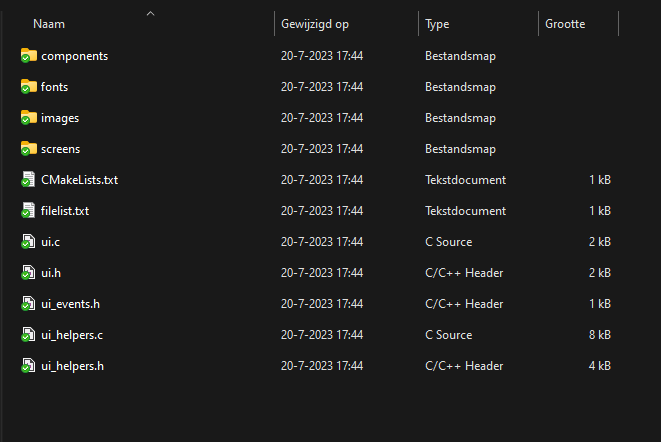Click the 2 kB size of ui.h
The image size is (661, 442).
600,273
